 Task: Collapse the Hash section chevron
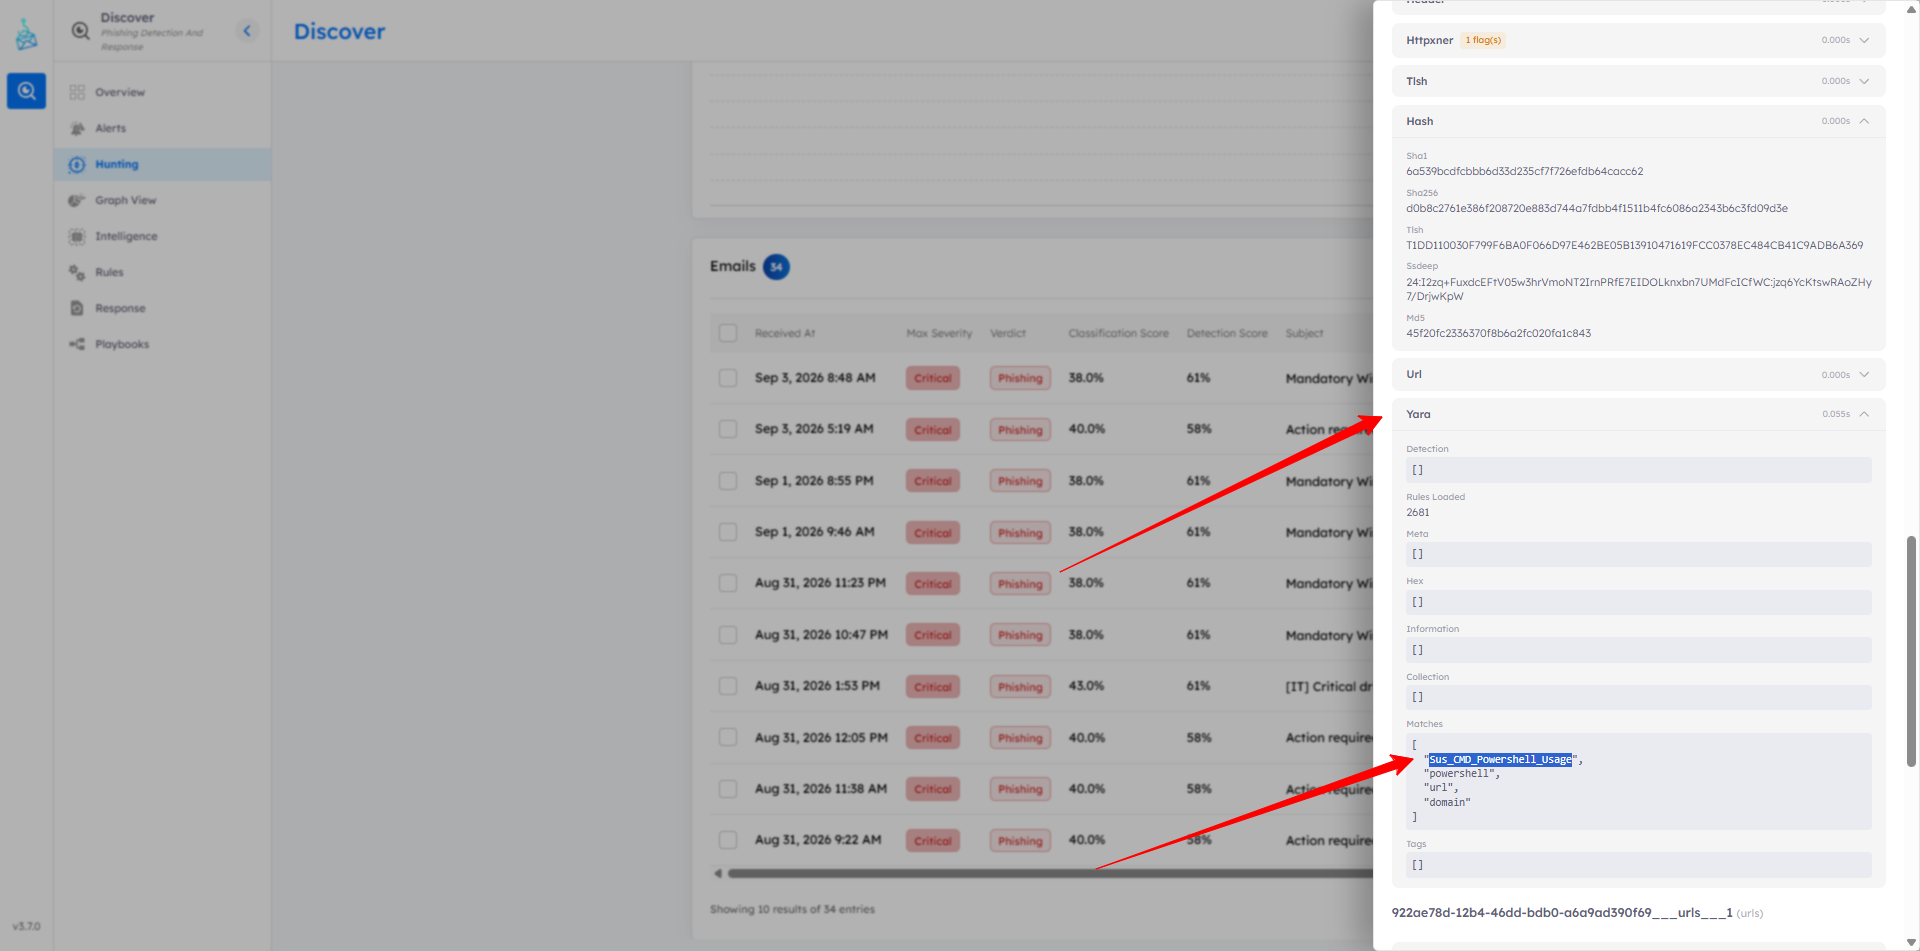point(1864,121)
